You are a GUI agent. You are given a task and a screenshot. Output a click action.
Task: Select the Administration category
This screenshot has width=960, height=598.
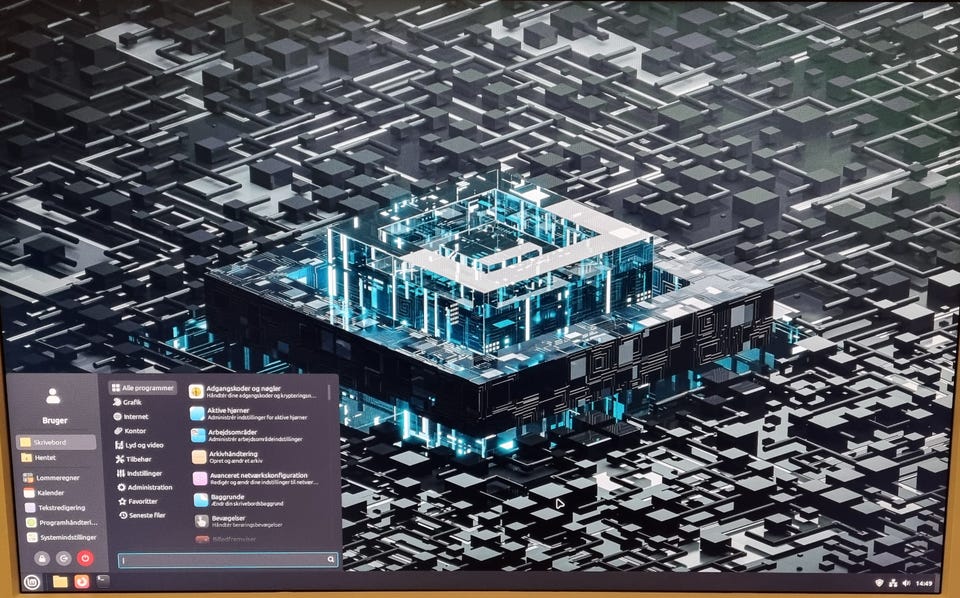coord(145,487)
